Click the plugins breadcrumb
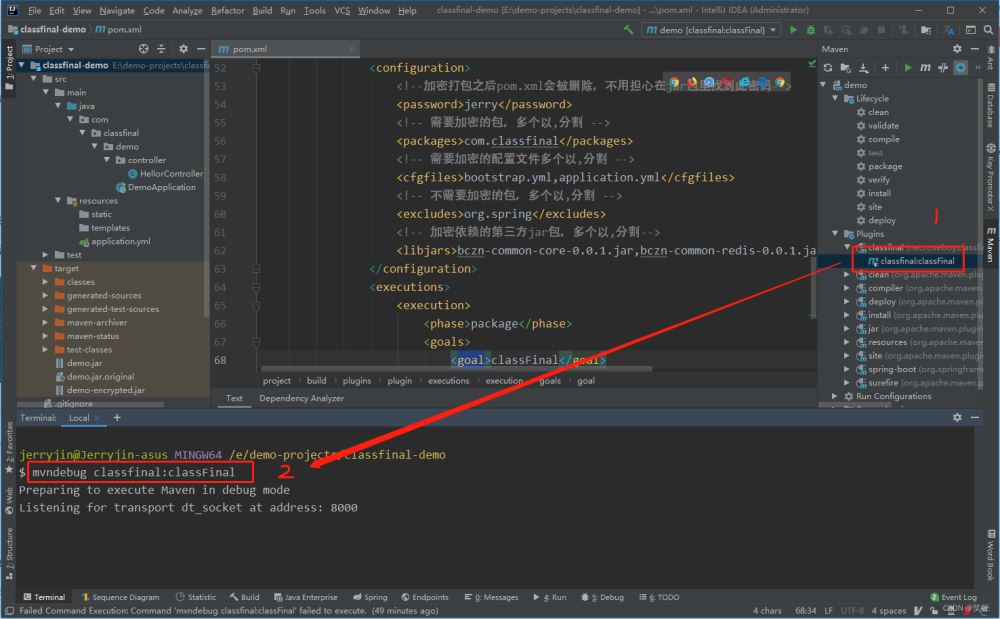The width and height of the screenshot is (1000, 619). point(357,381)
